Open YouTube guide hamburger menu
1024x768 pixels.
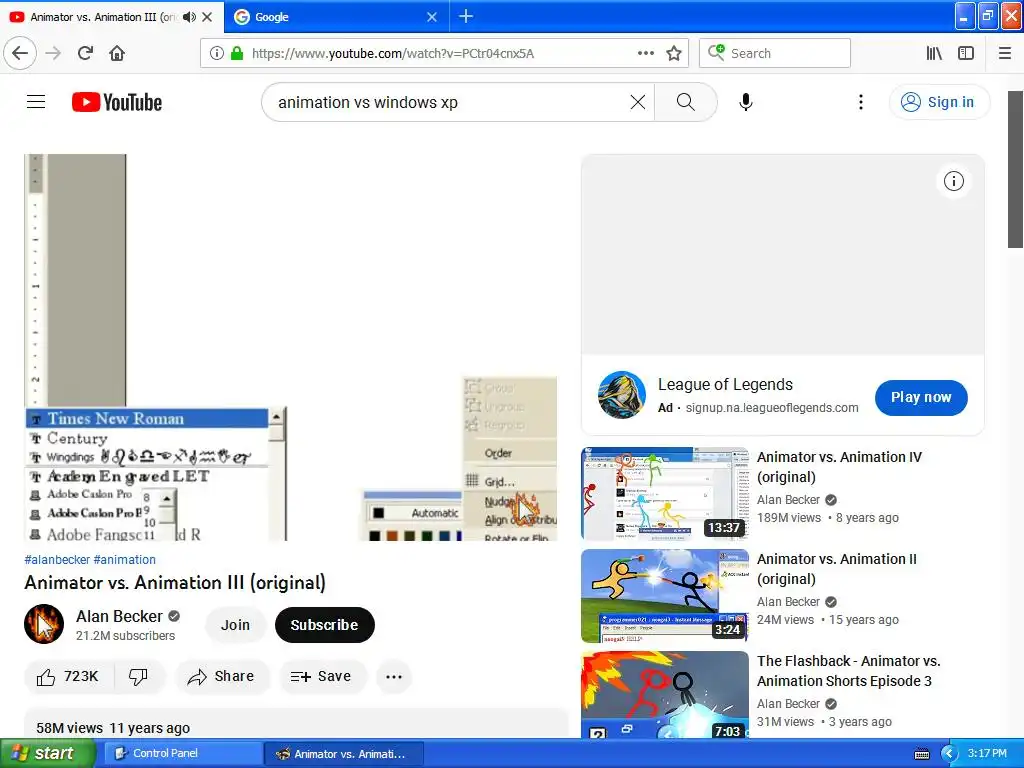coord(36,102)
